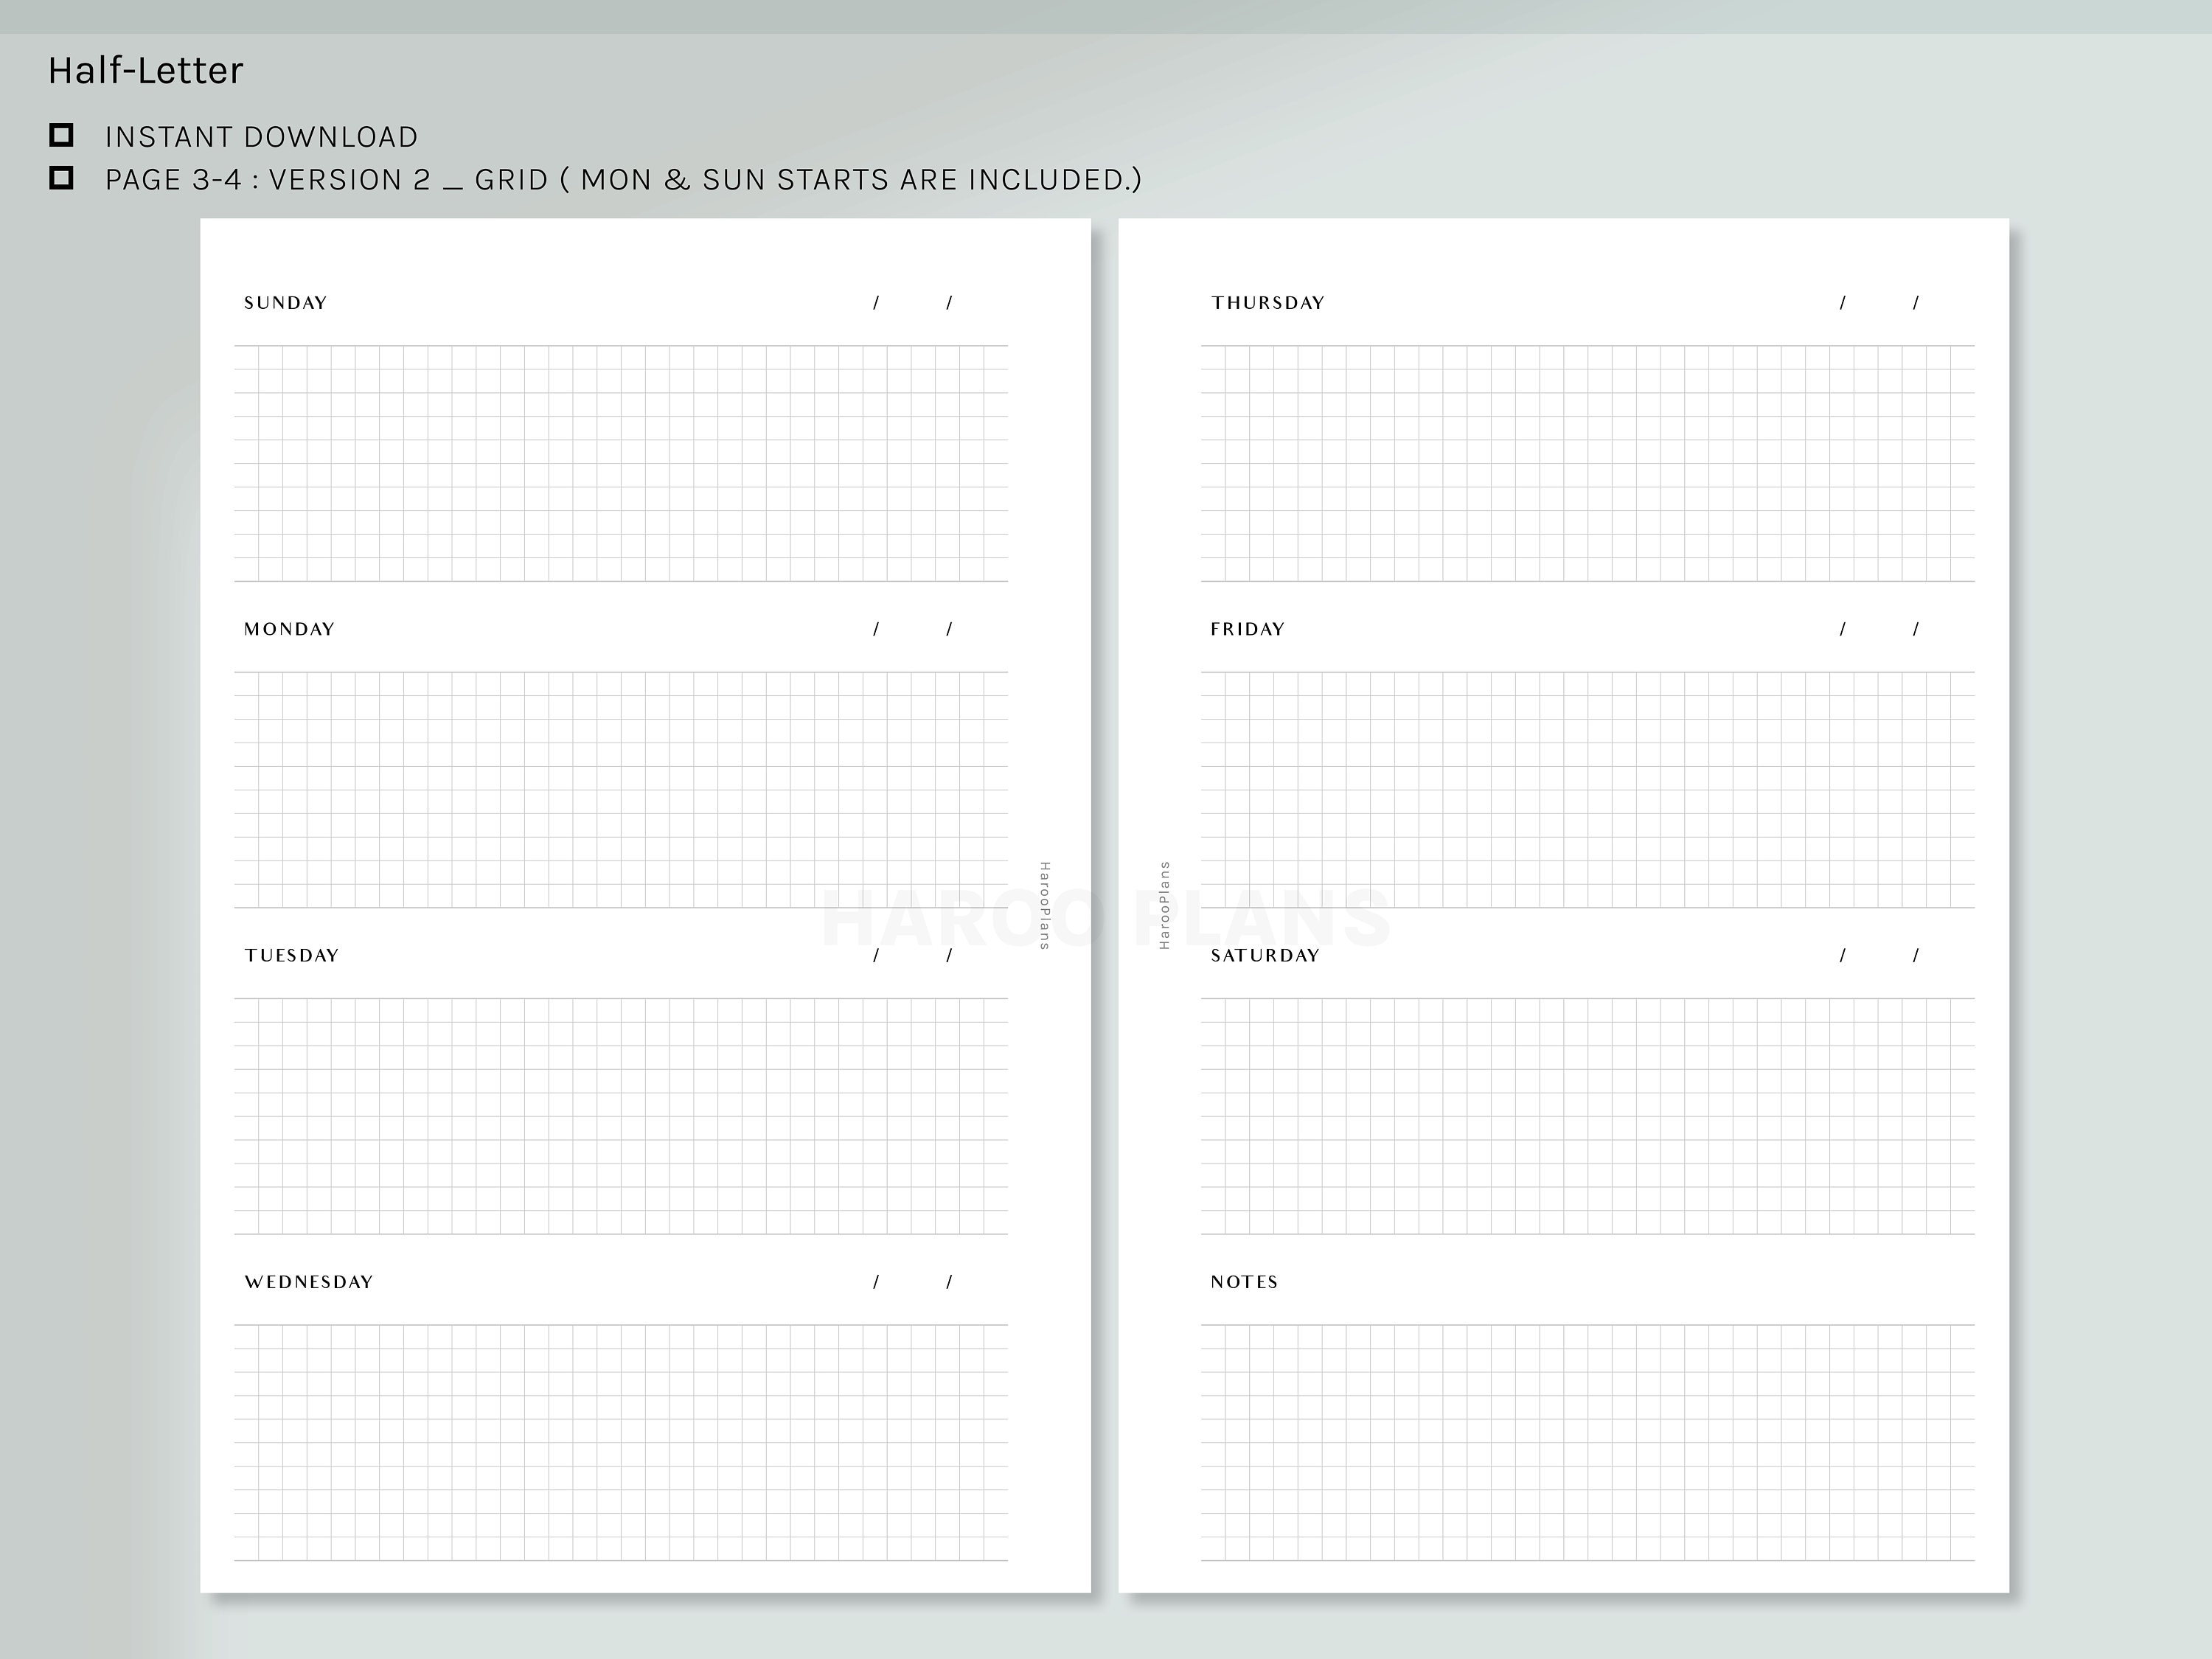The width and height of the screenshot is (2212, 1659).
Task: Click the SATURDAY section header
Action: (x=1264, y=955)
